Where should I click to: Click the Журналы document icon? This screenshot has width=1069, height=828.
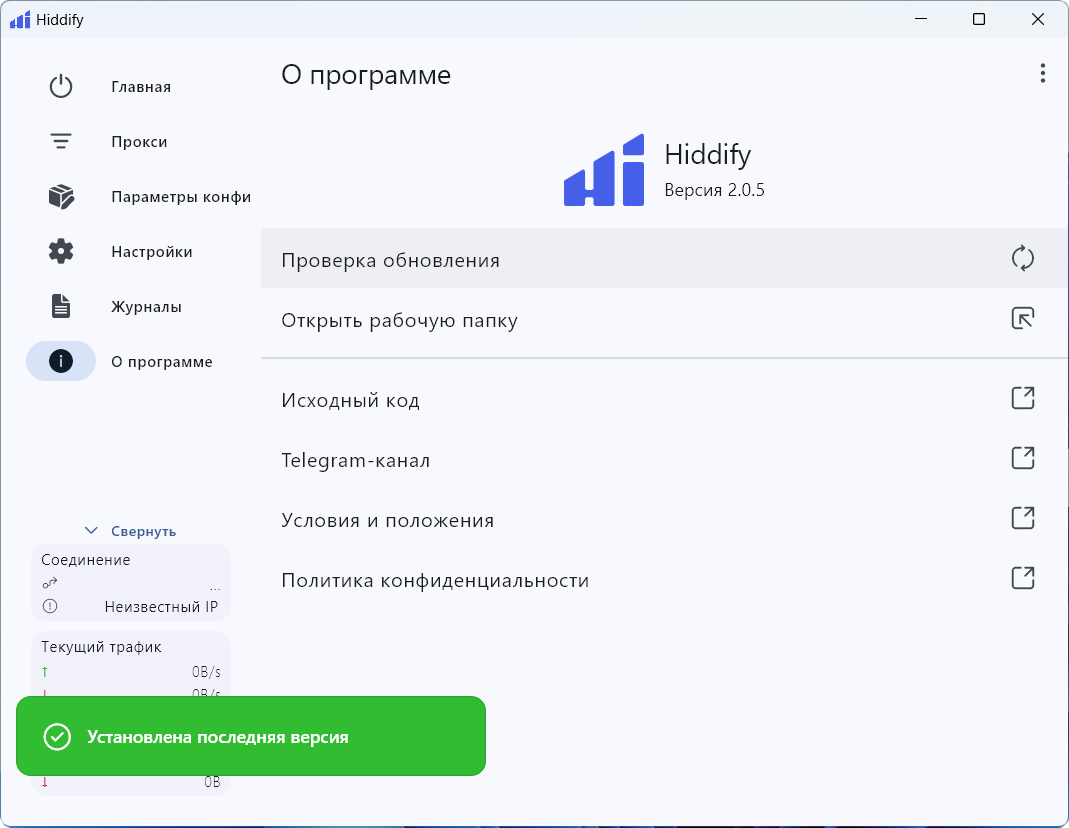pyautogui.click(x=61, y=307)
